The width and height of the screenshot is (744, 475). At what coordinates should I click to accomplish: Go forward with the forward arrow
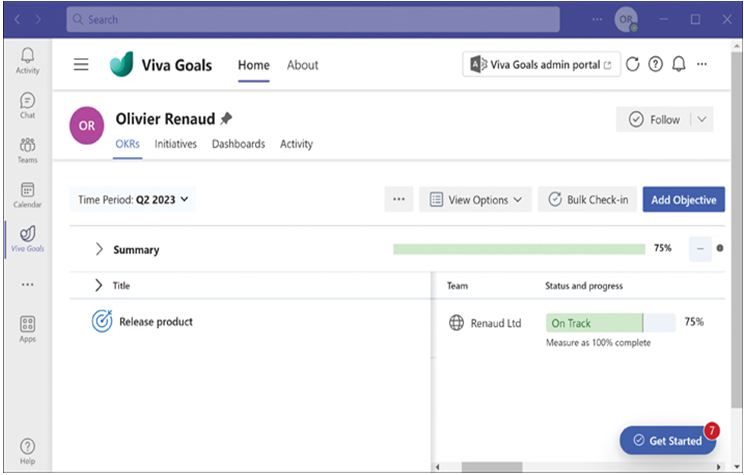38,19
